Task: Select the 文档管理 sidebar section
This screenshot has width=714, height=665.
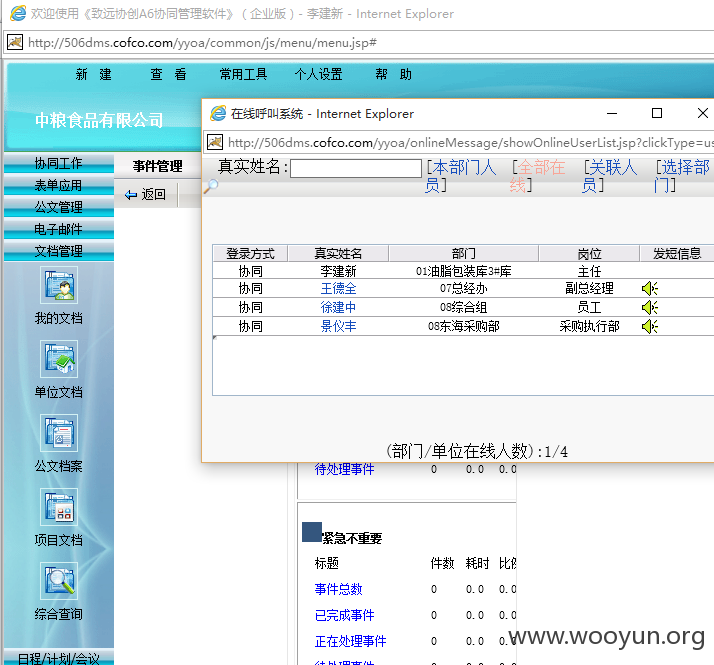Action: pos(59,251)
